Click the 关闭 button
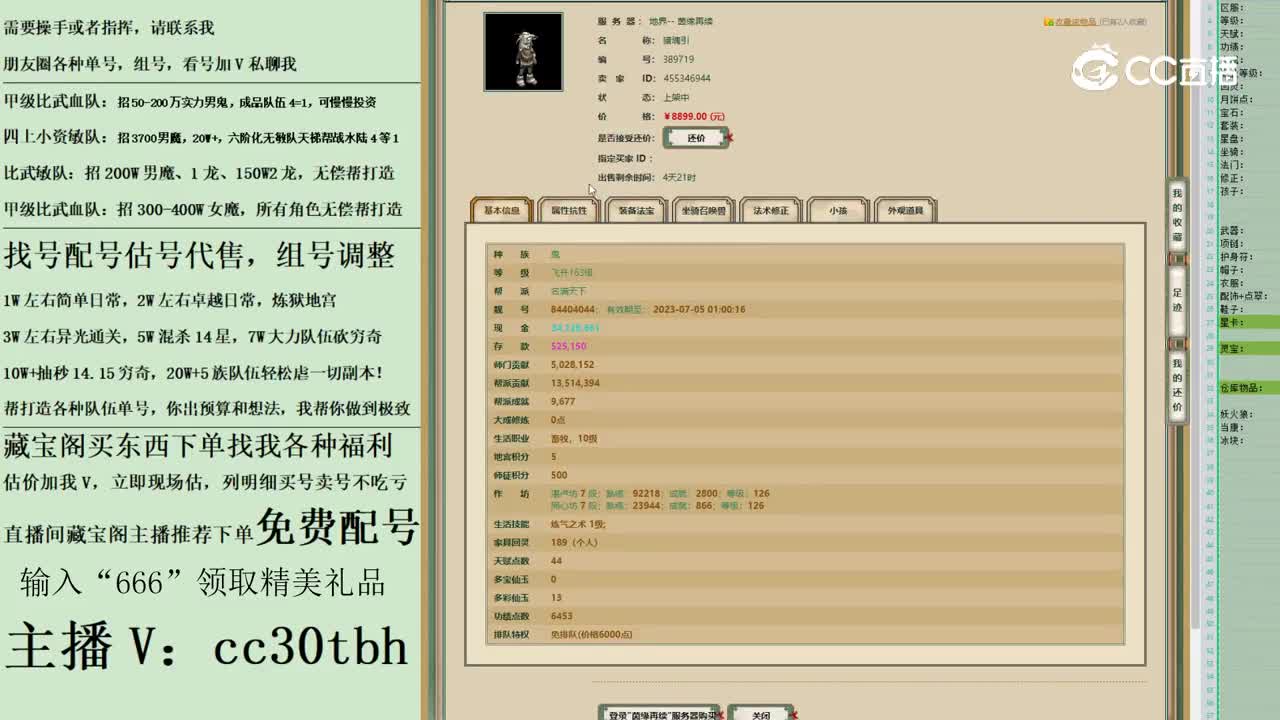The image size is (1280, 720). pos(761,714)
